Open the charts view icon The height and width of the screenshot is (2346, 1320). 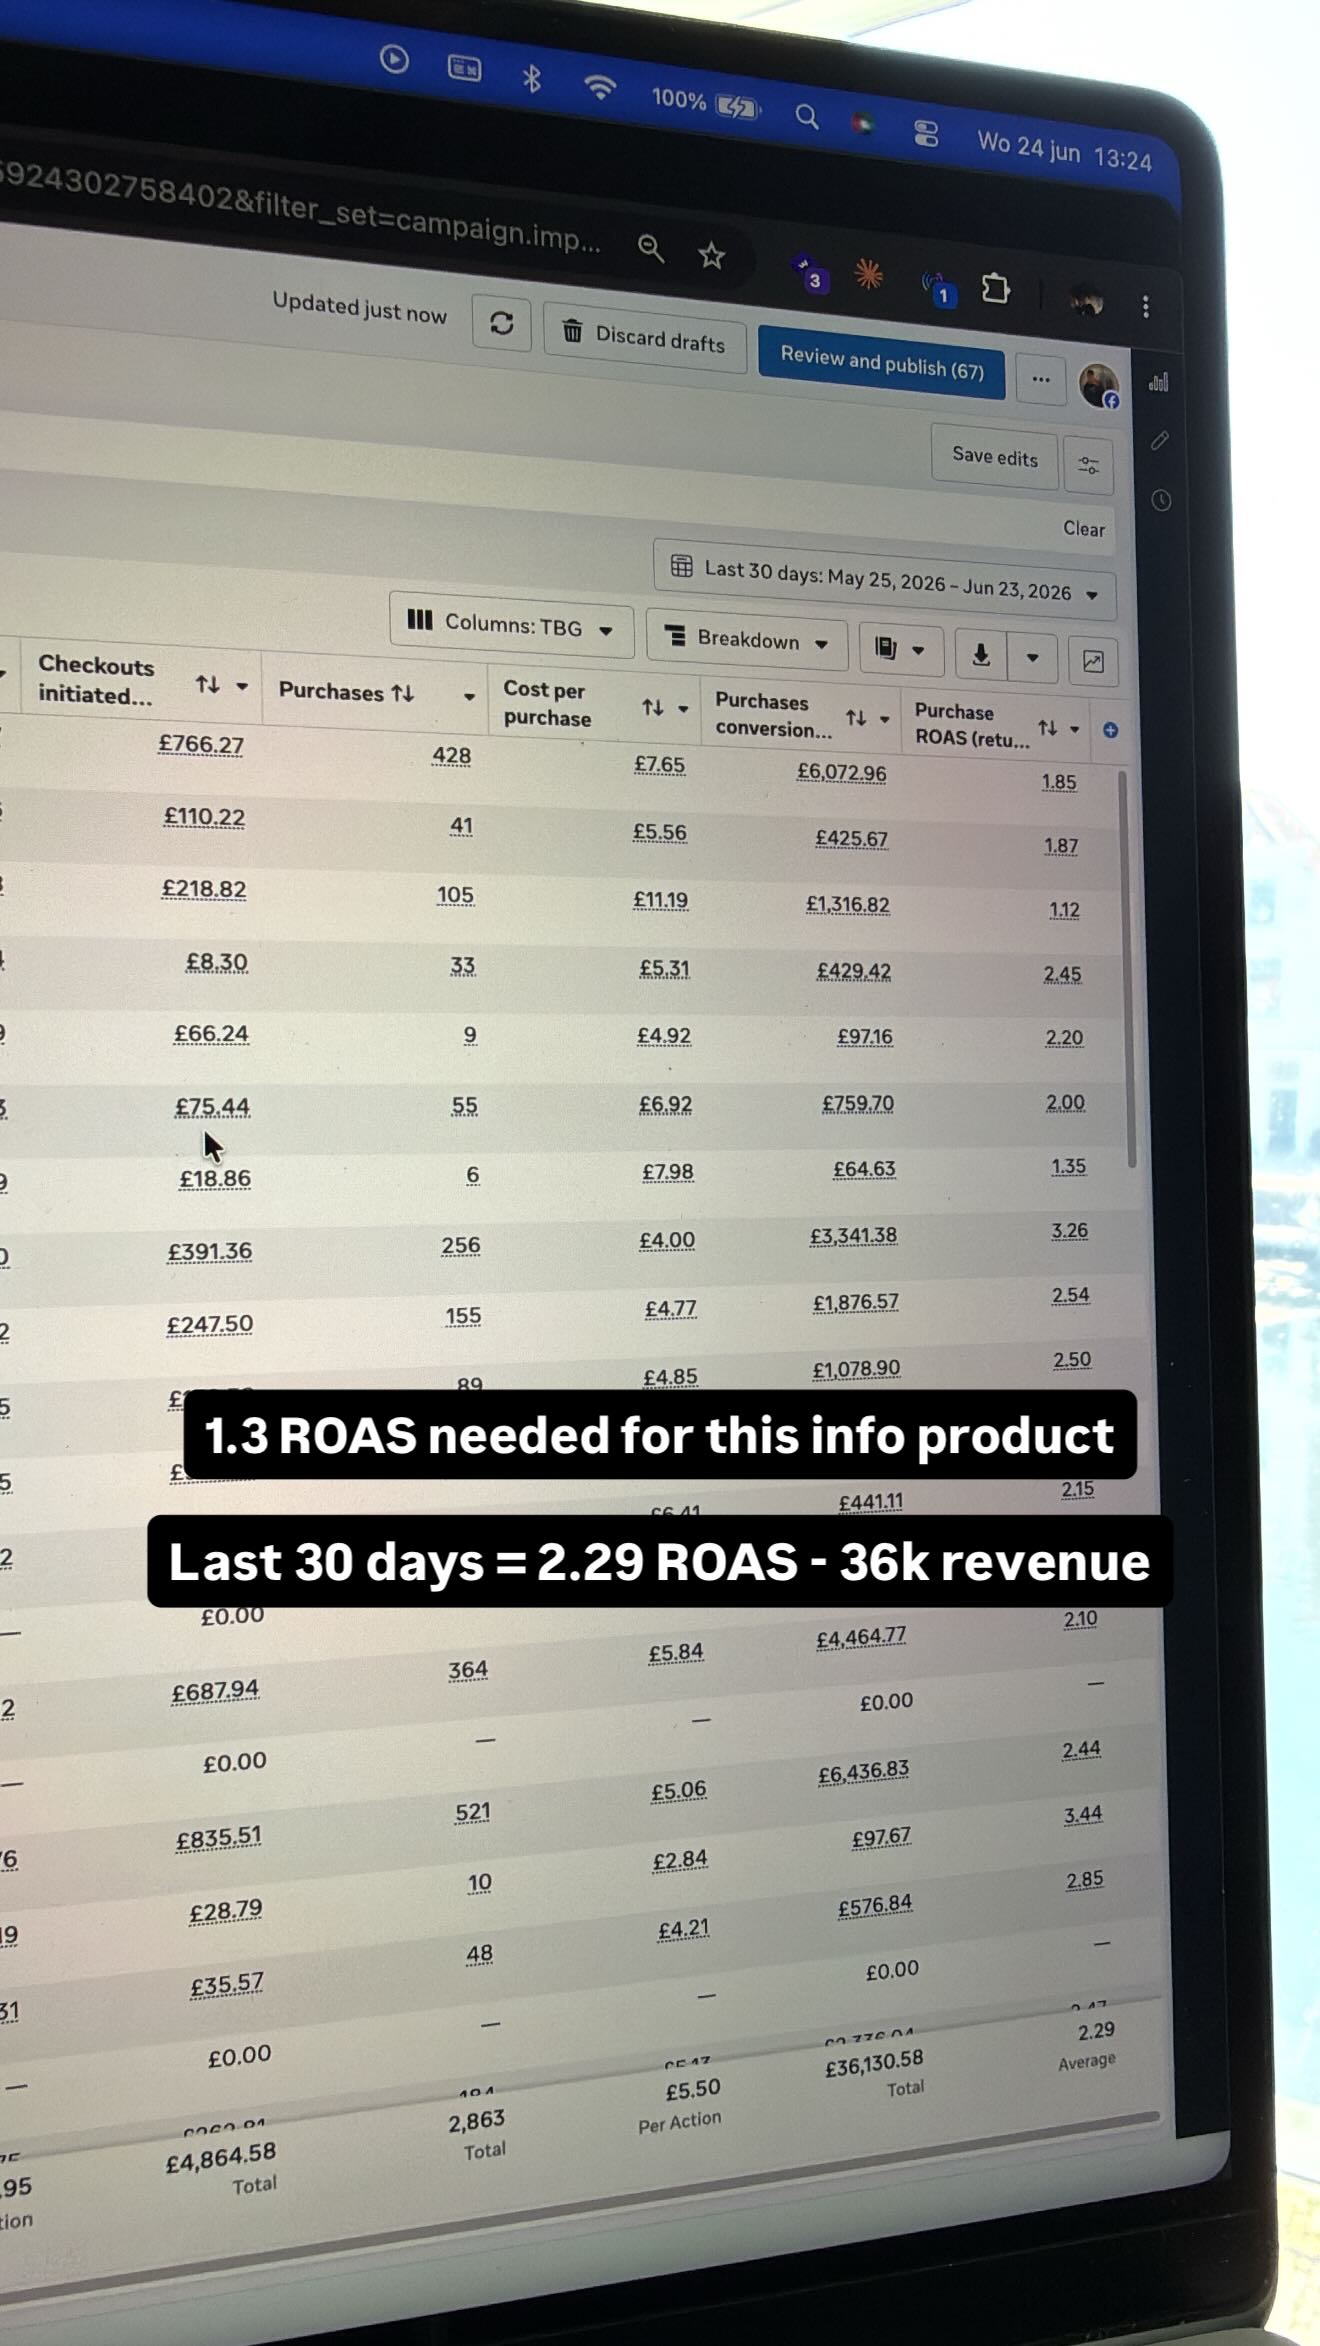coord(1093,662)
